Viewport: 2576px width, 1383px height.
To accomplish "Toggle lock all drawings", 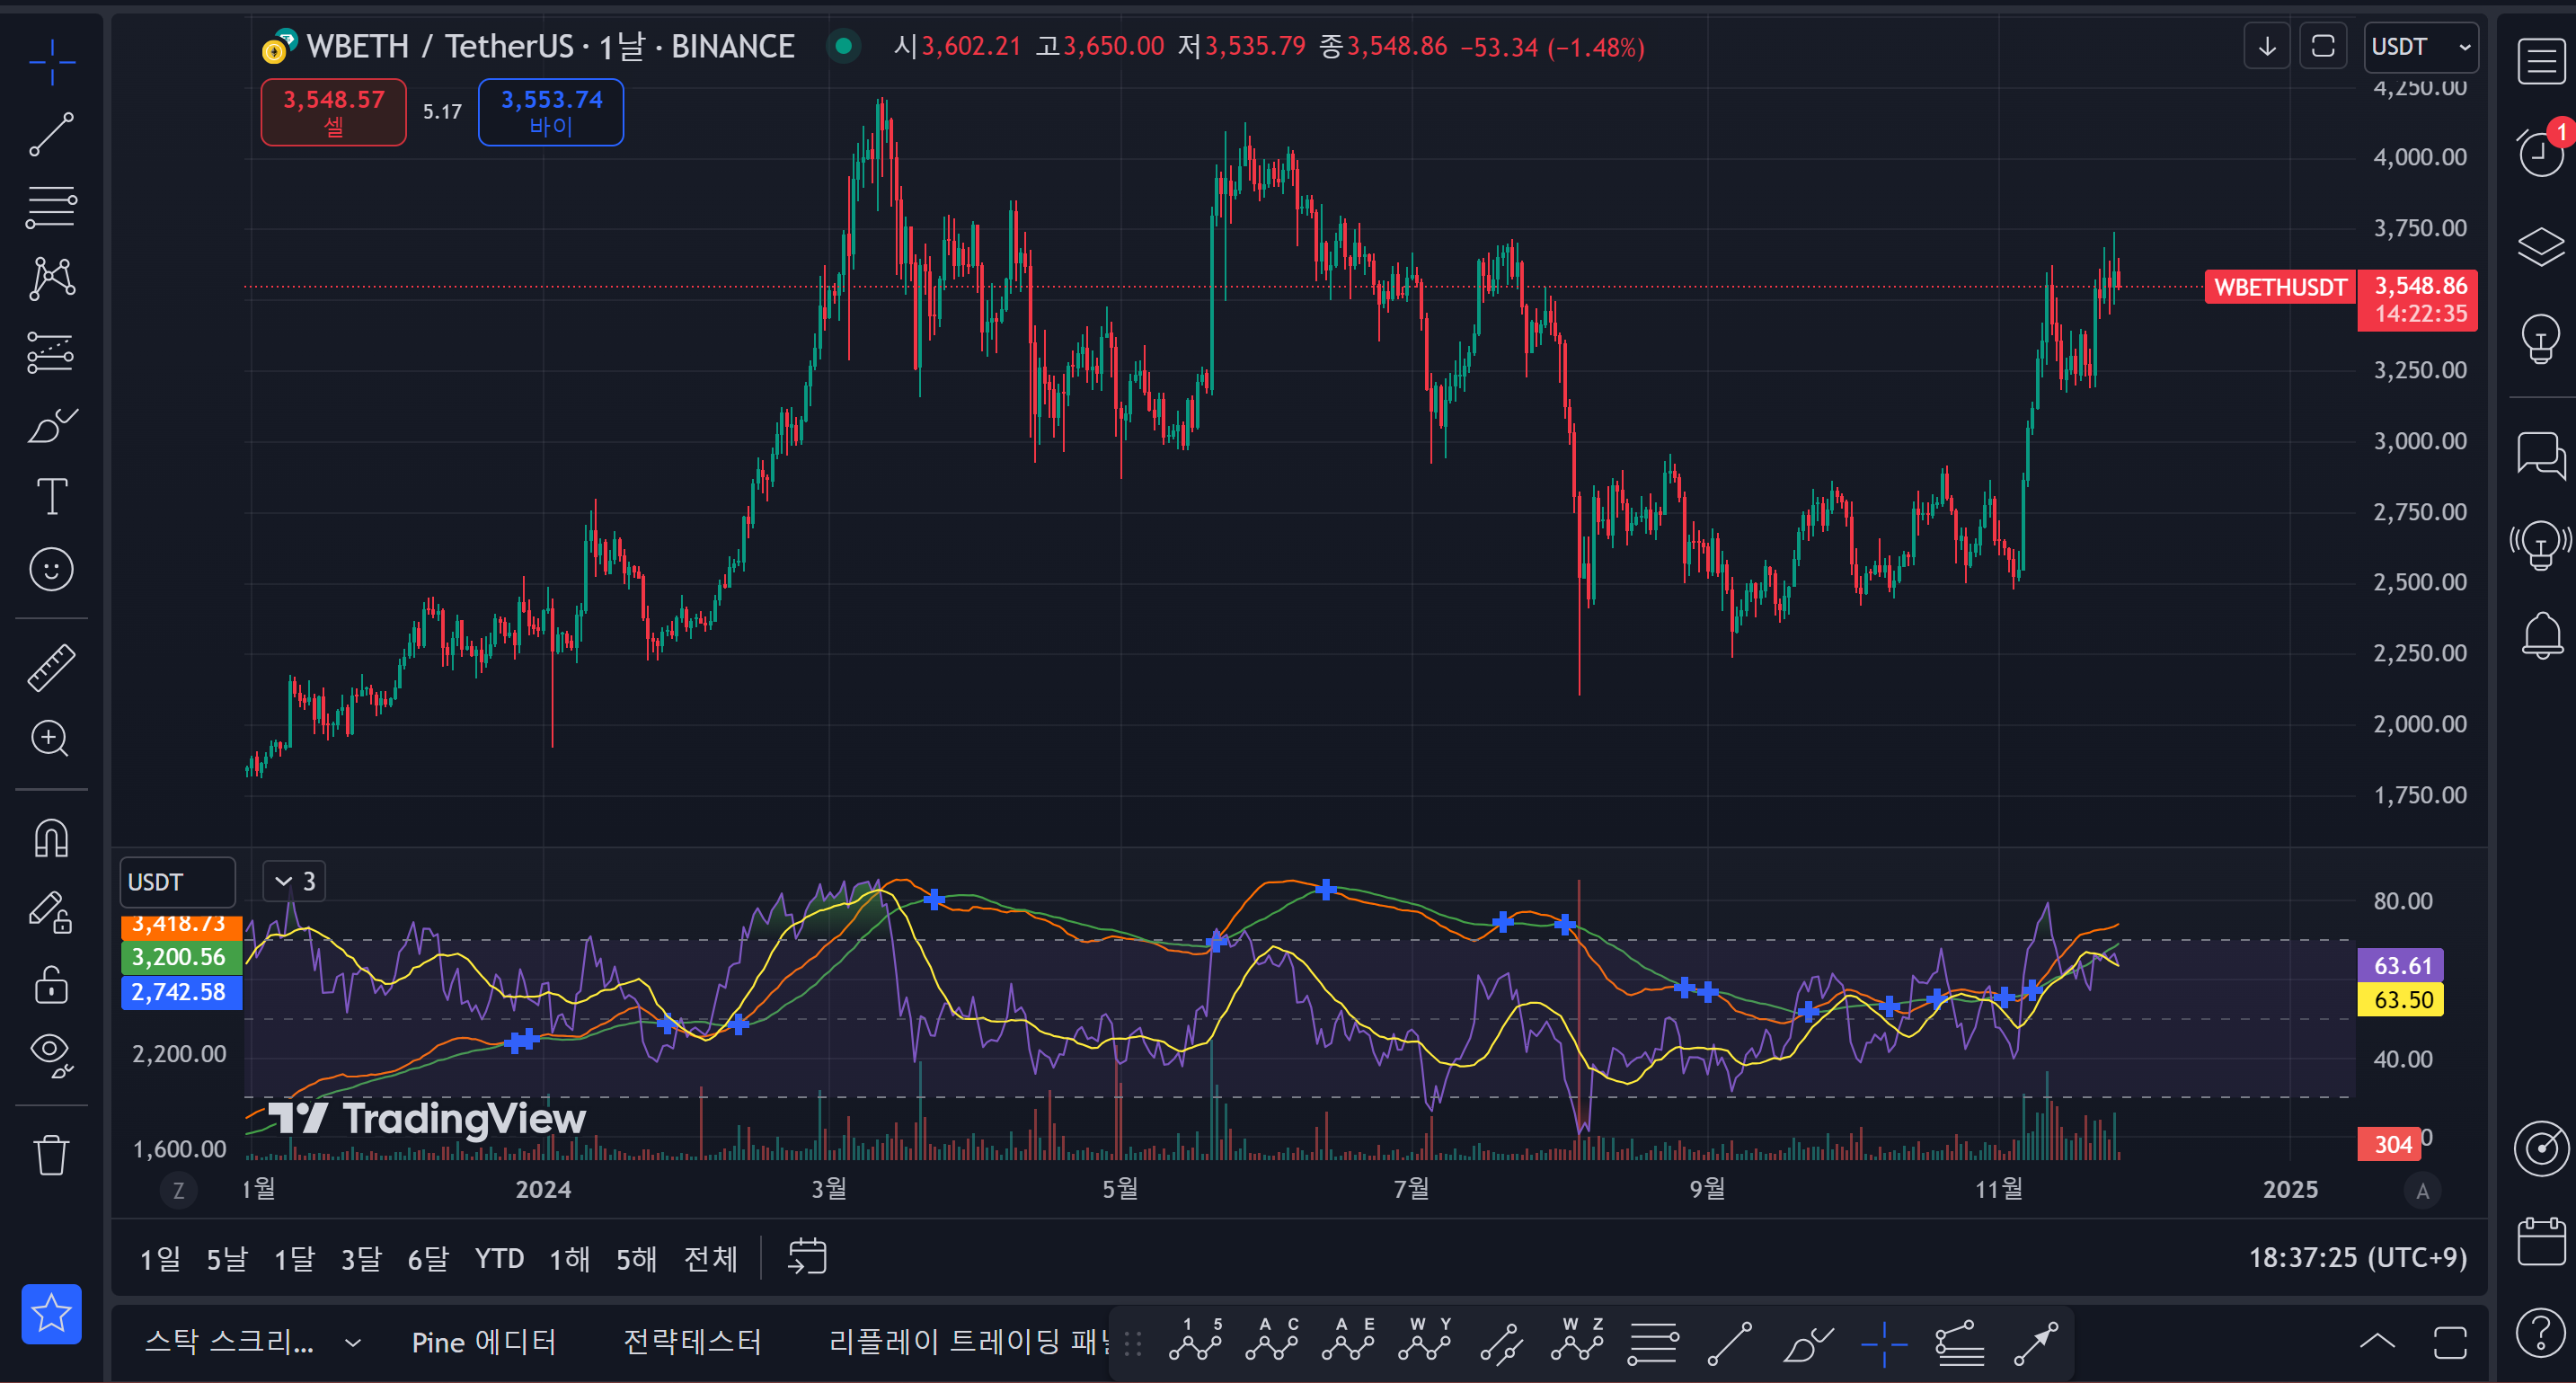I will (x=51, y=985).
